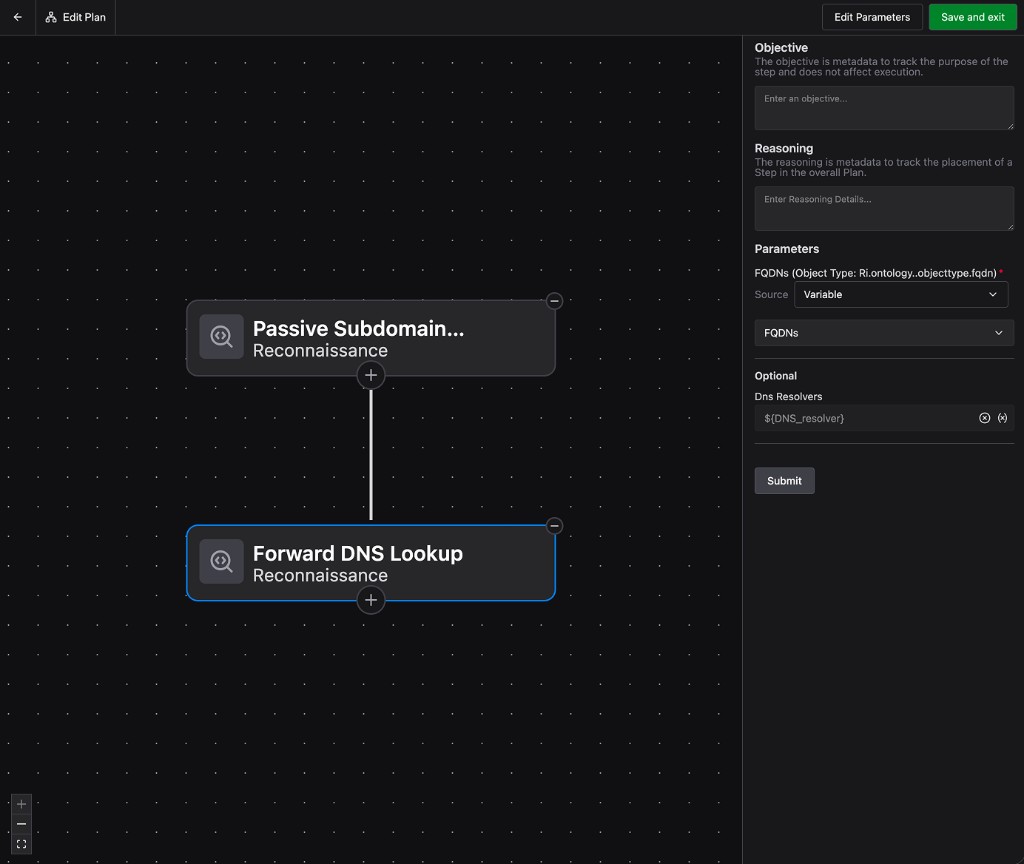Click the Edit Plan hierarchy icon
This screenshot has width=1024, height=864.
[x=51, y=17]
